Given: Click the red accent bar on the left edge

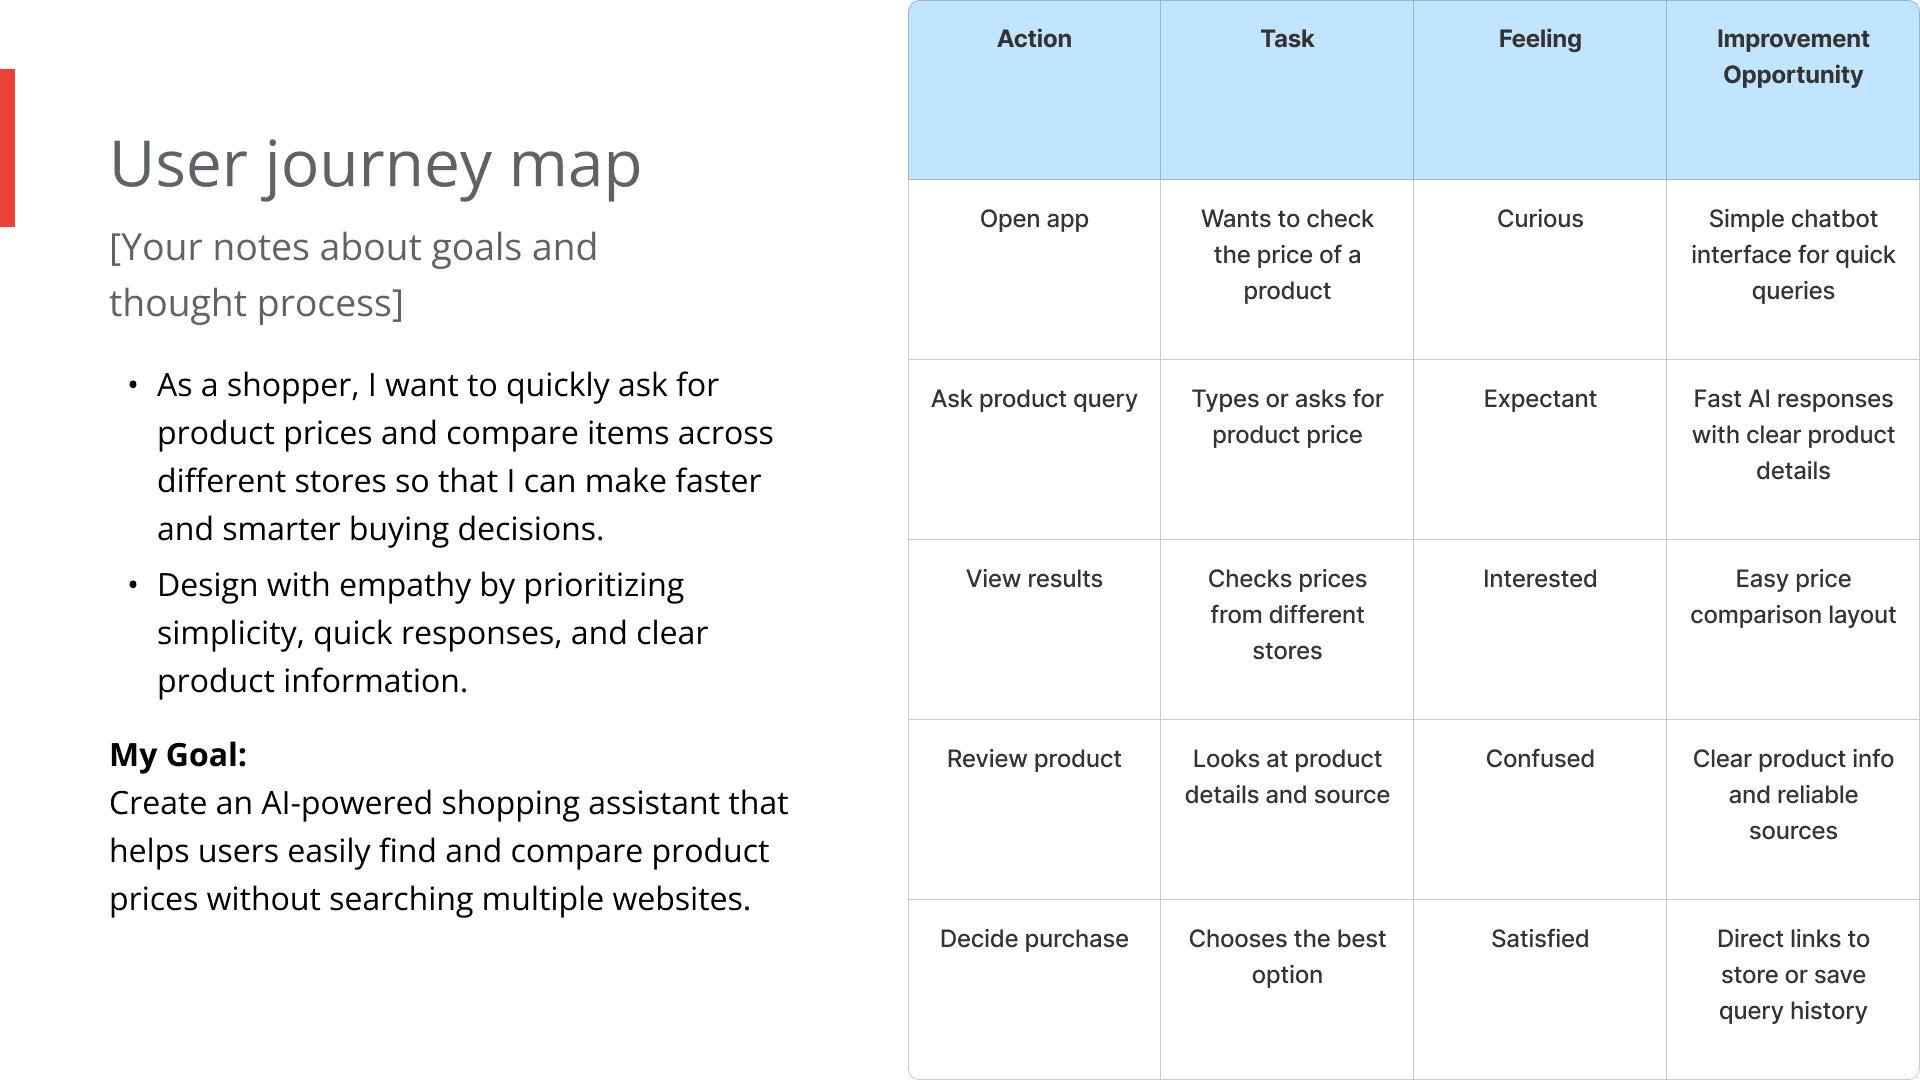Looking at the screenshot, I should click(7, 148).
